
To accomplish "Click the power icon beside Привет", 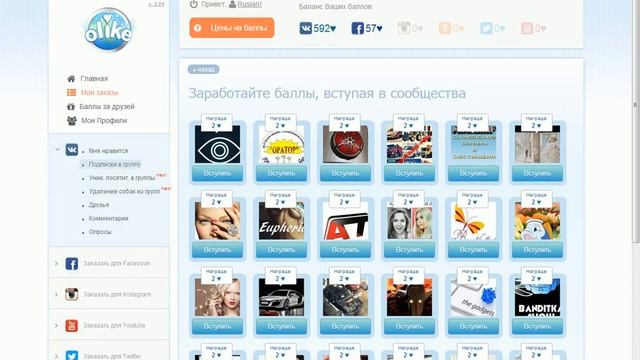I will pyautogui.click(x=193, y=4).
